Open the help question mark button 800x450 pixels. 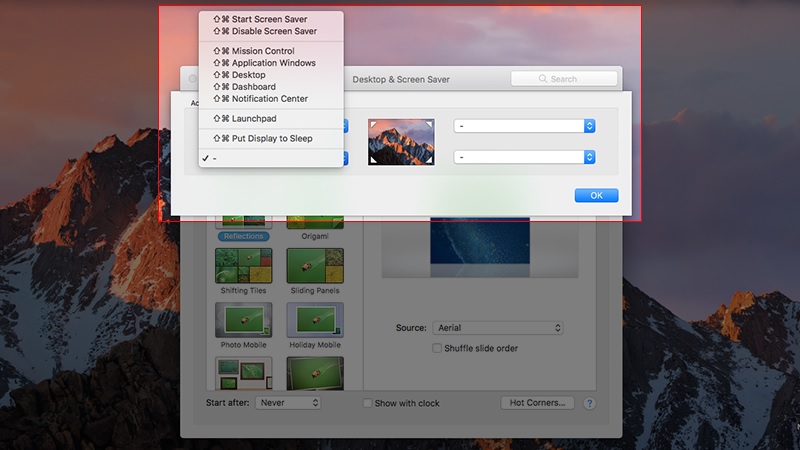pos(589,403)
